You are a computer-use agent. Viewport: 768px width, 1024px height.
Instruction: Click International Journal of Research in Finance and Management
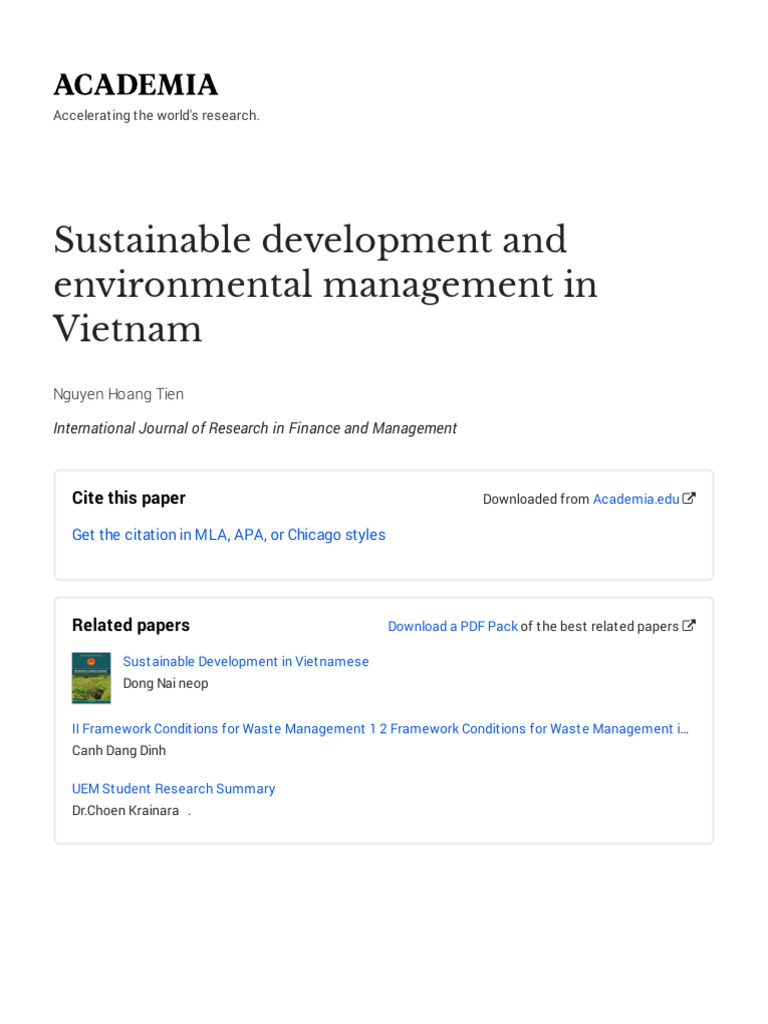click(x=255, y=428)
